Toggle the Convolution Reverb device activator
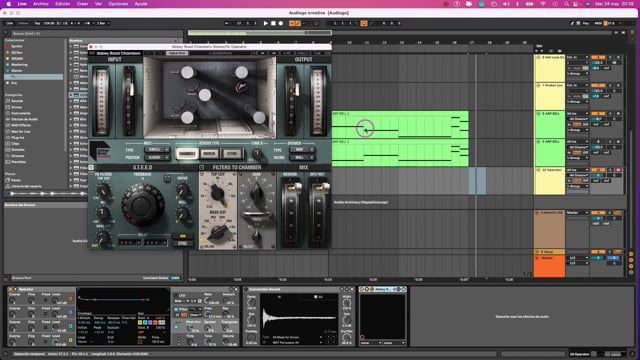 tap(246, 289)
